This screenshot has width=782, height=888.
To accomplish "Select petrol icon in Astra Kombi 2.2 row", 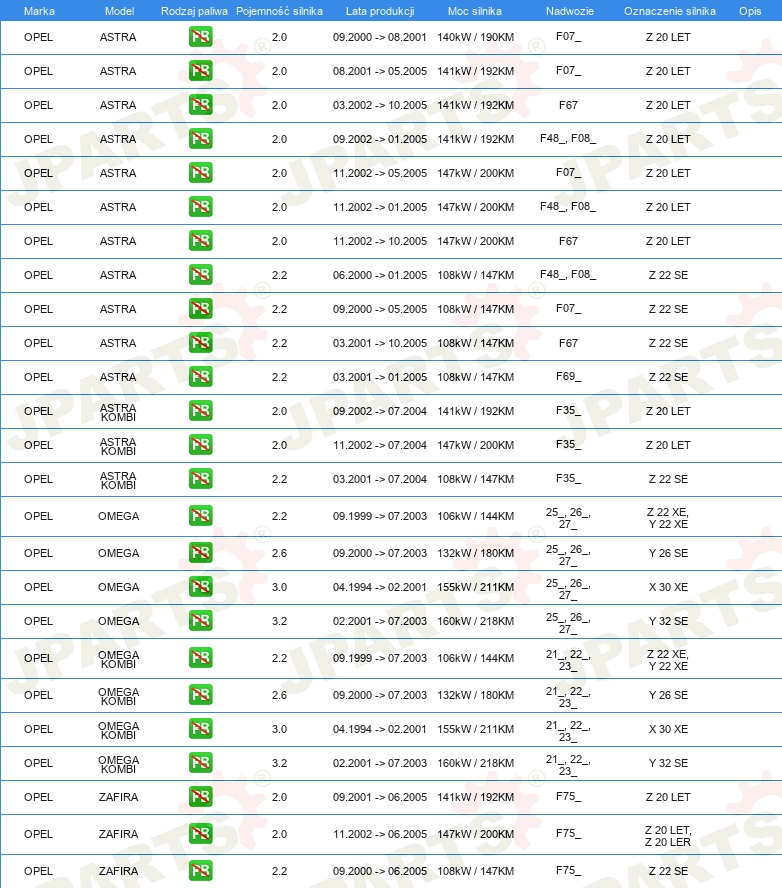I will (200, 479).
